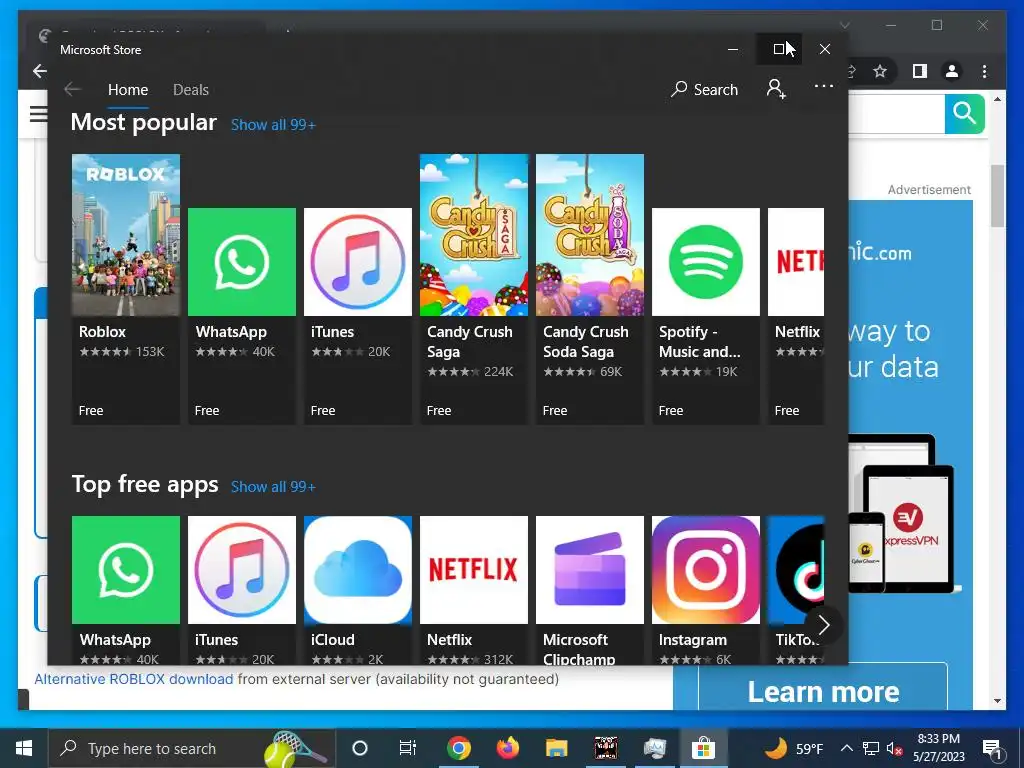The height and width of the screenshot is (768, 1024).
Task: Open the hamburger menu on the webpage
Action: pyautogui.click(x=39, y=114)
